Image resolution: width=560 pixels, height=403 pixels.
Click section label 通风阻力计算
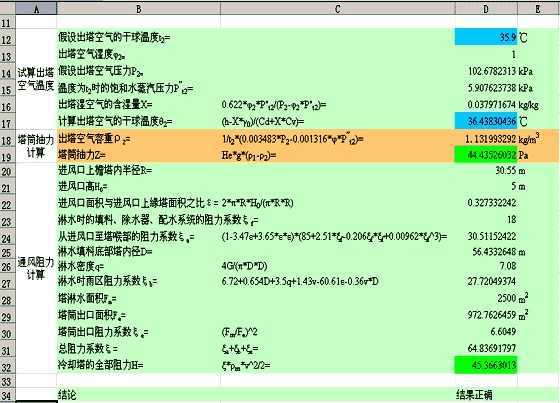click(x=36, y=268)
